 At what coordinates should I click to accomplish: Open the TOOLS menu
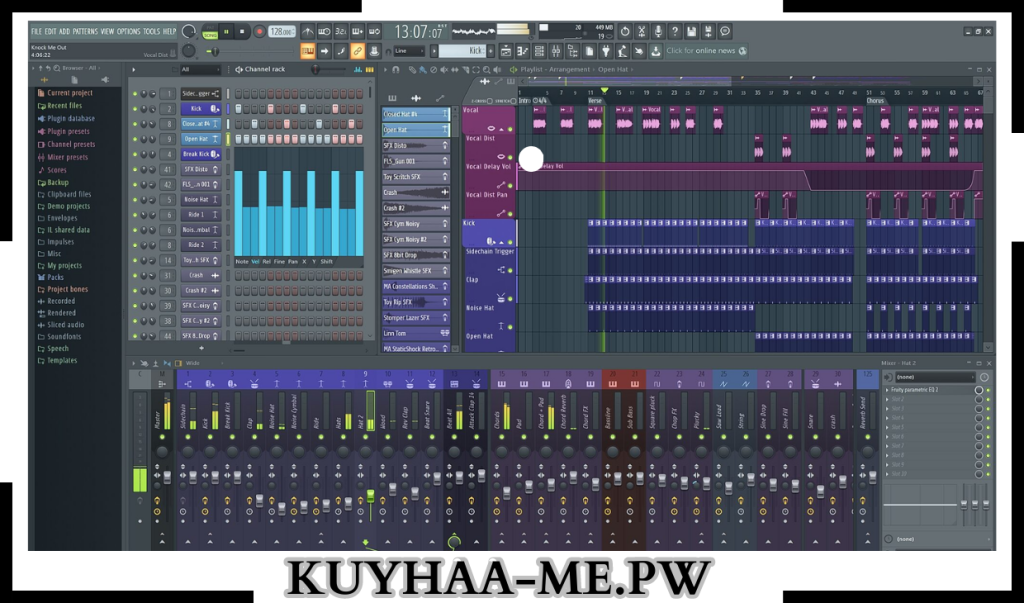click(x=152, y=31)
